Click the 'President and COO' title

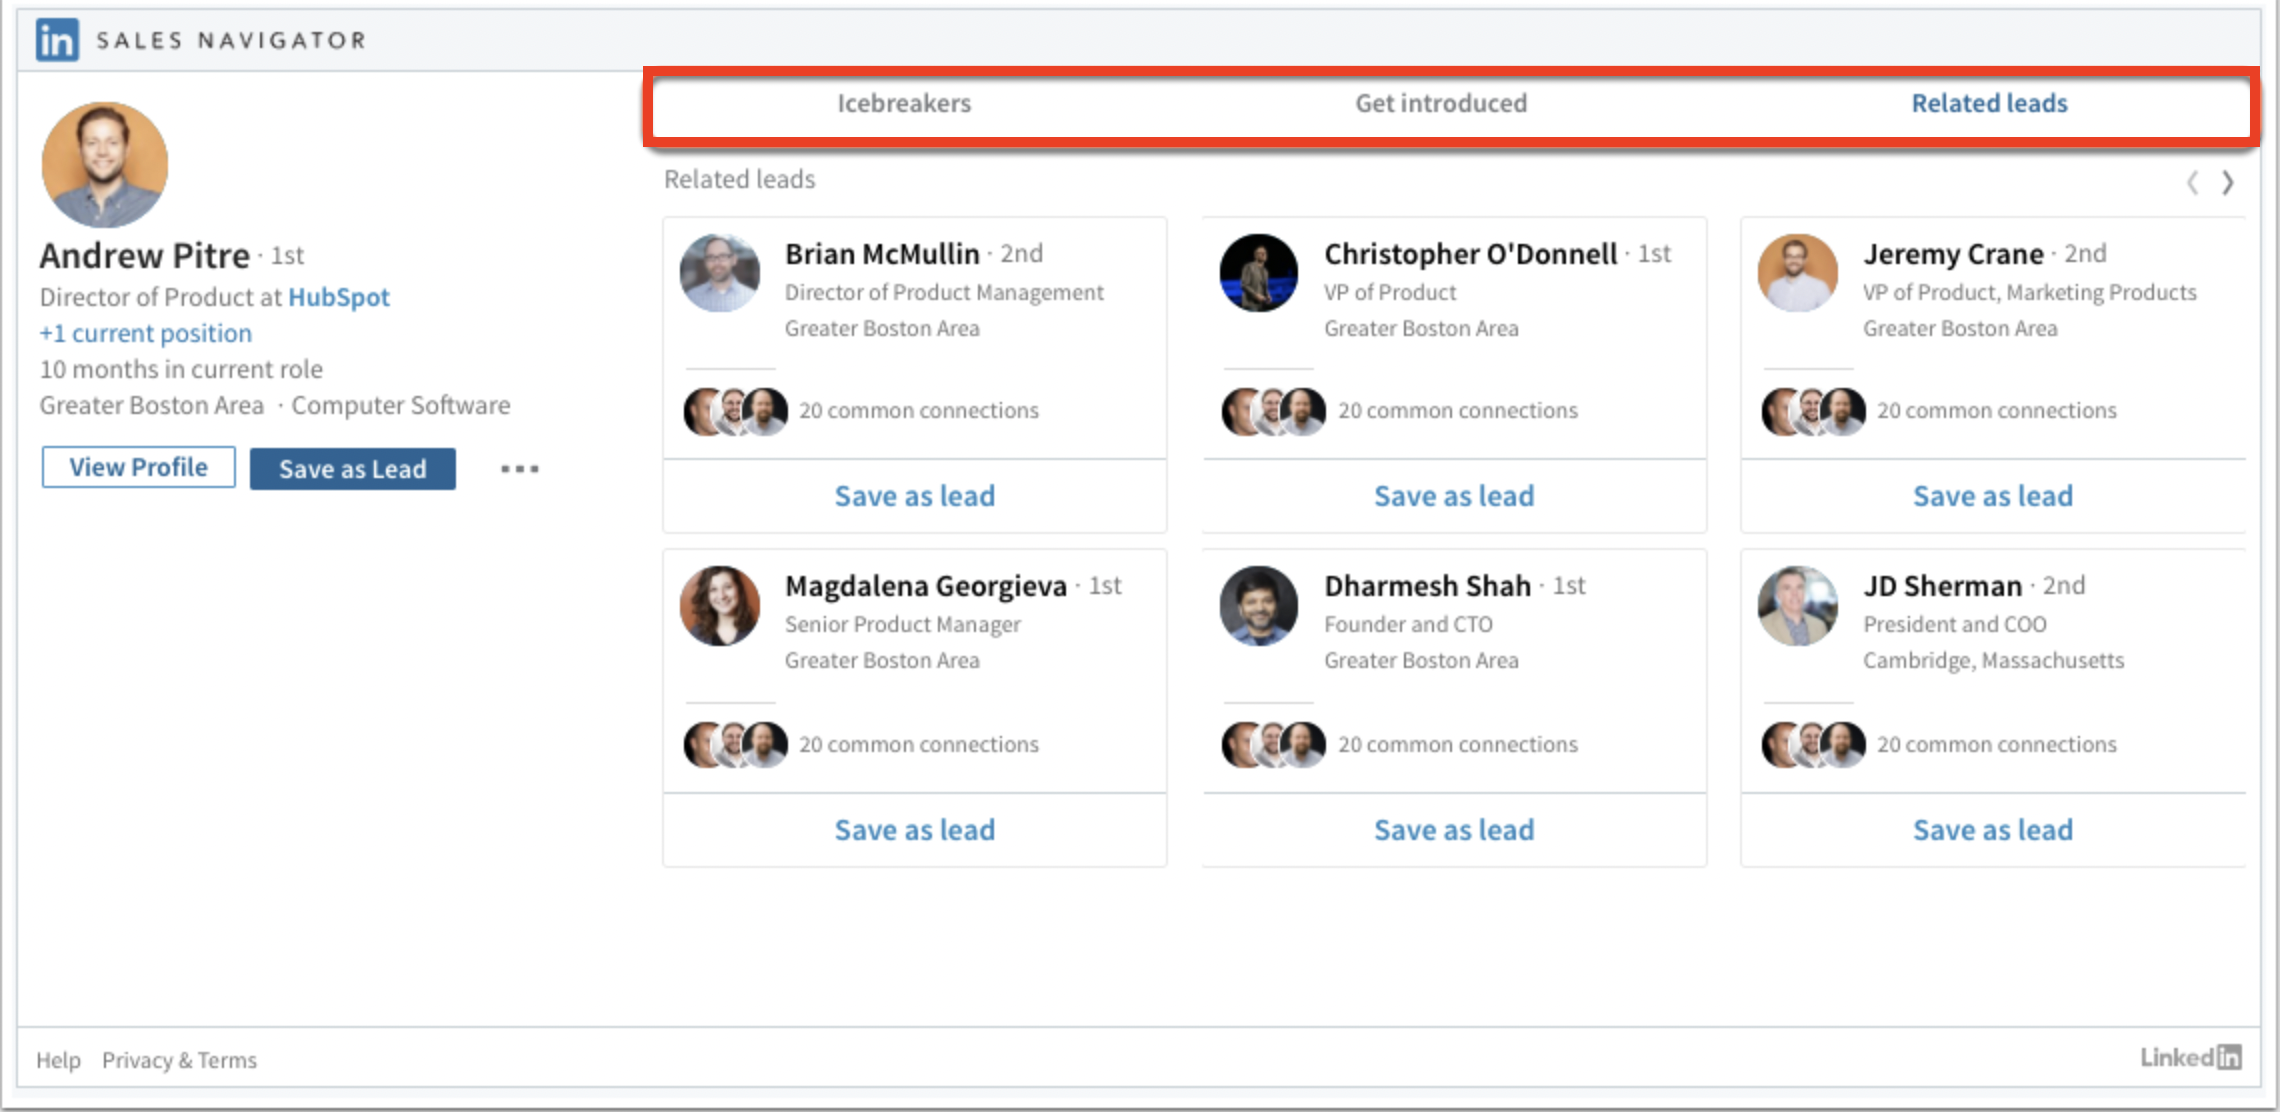pyautogui.click(x=1955, y=624)
